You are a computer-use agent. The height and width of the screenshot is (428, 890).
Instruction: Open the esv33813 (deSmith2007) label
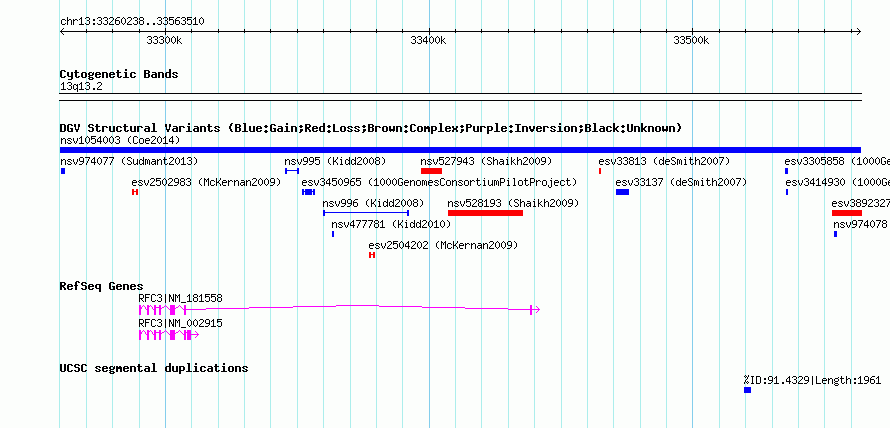pyautogui.click(x=664, y=161)
